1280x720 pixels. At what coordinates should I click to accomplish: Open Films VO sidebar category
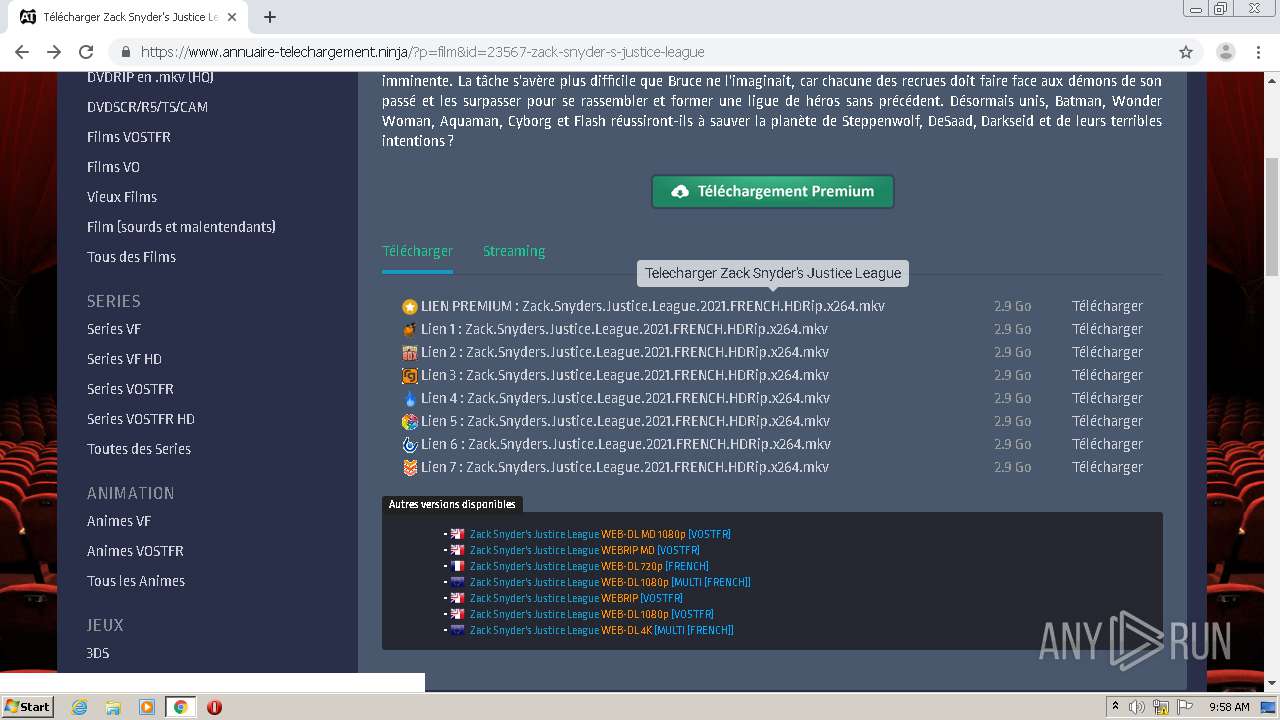pyautogui.click(x=113, y=167)
